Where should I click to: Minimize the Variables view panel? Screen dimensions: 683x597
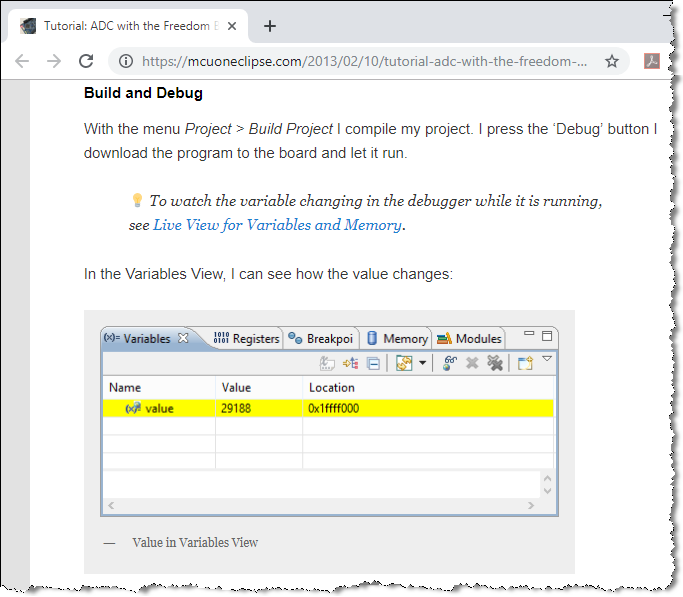click(529, 334)
